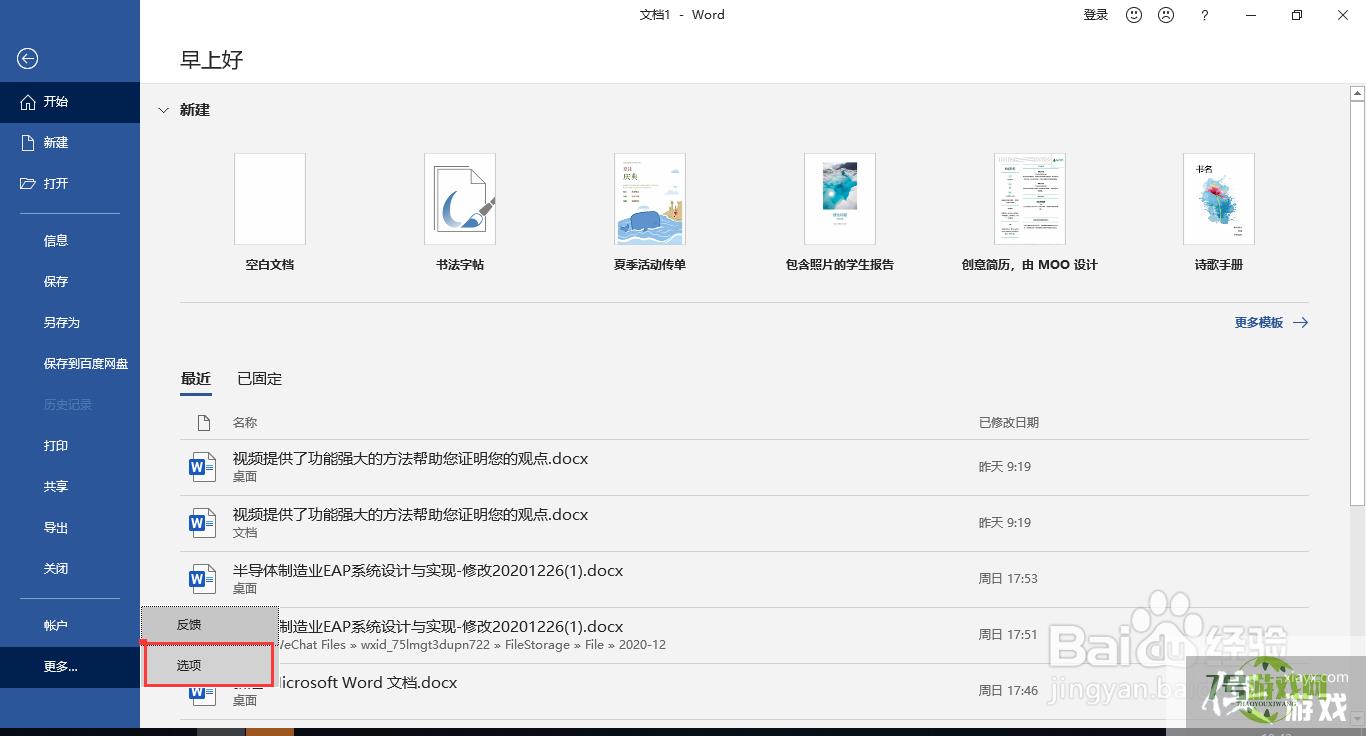Viewport: 1366px width, 736px height.
Task: Open help question mark icon
Action: (1205, 15)
